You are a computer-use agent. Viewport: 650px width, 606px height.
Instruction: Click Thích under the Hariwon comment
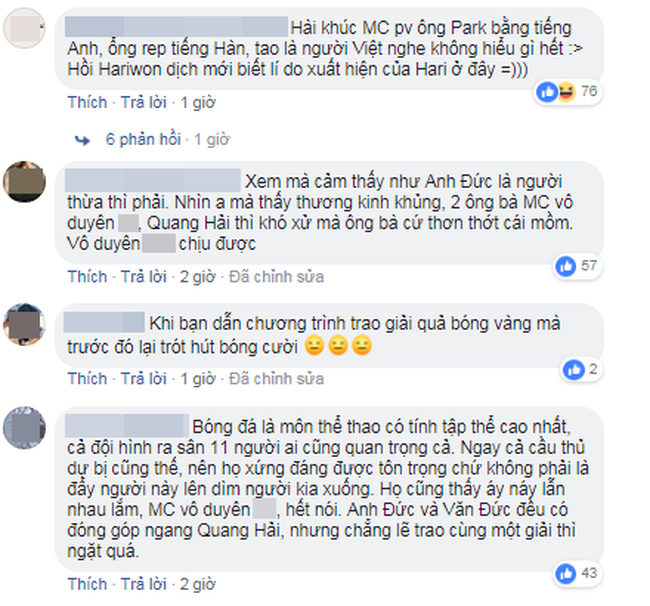click(x=87, y=102)
